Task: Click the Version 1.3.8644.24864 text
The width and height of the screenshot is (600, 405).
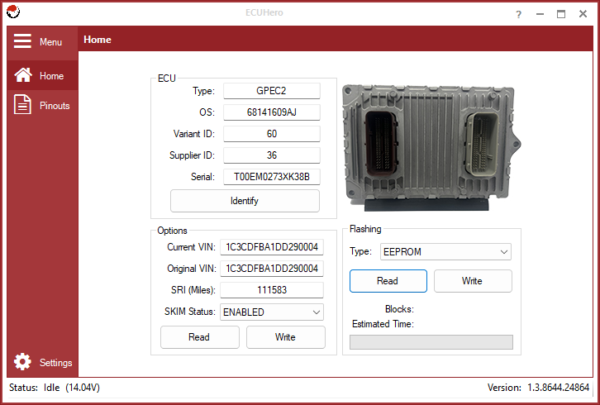Action: 538,388
